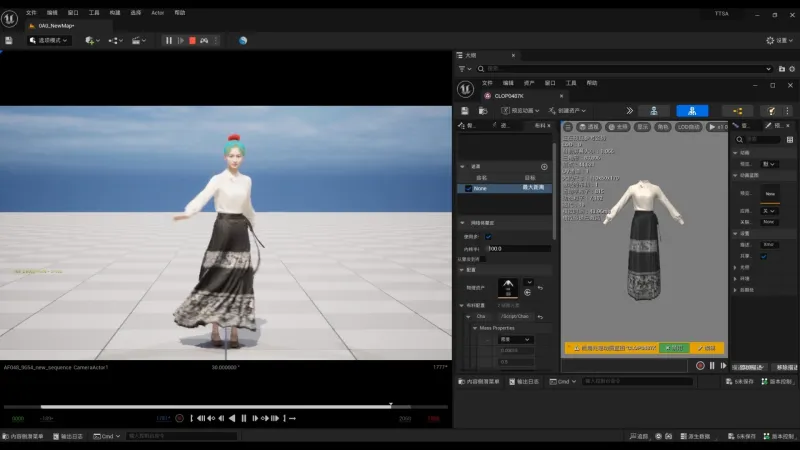Click green 启用 button in yellow warning bar
The width and height of the screenshot is (800, 450).
pyautogui.click(x=674, y=348)
